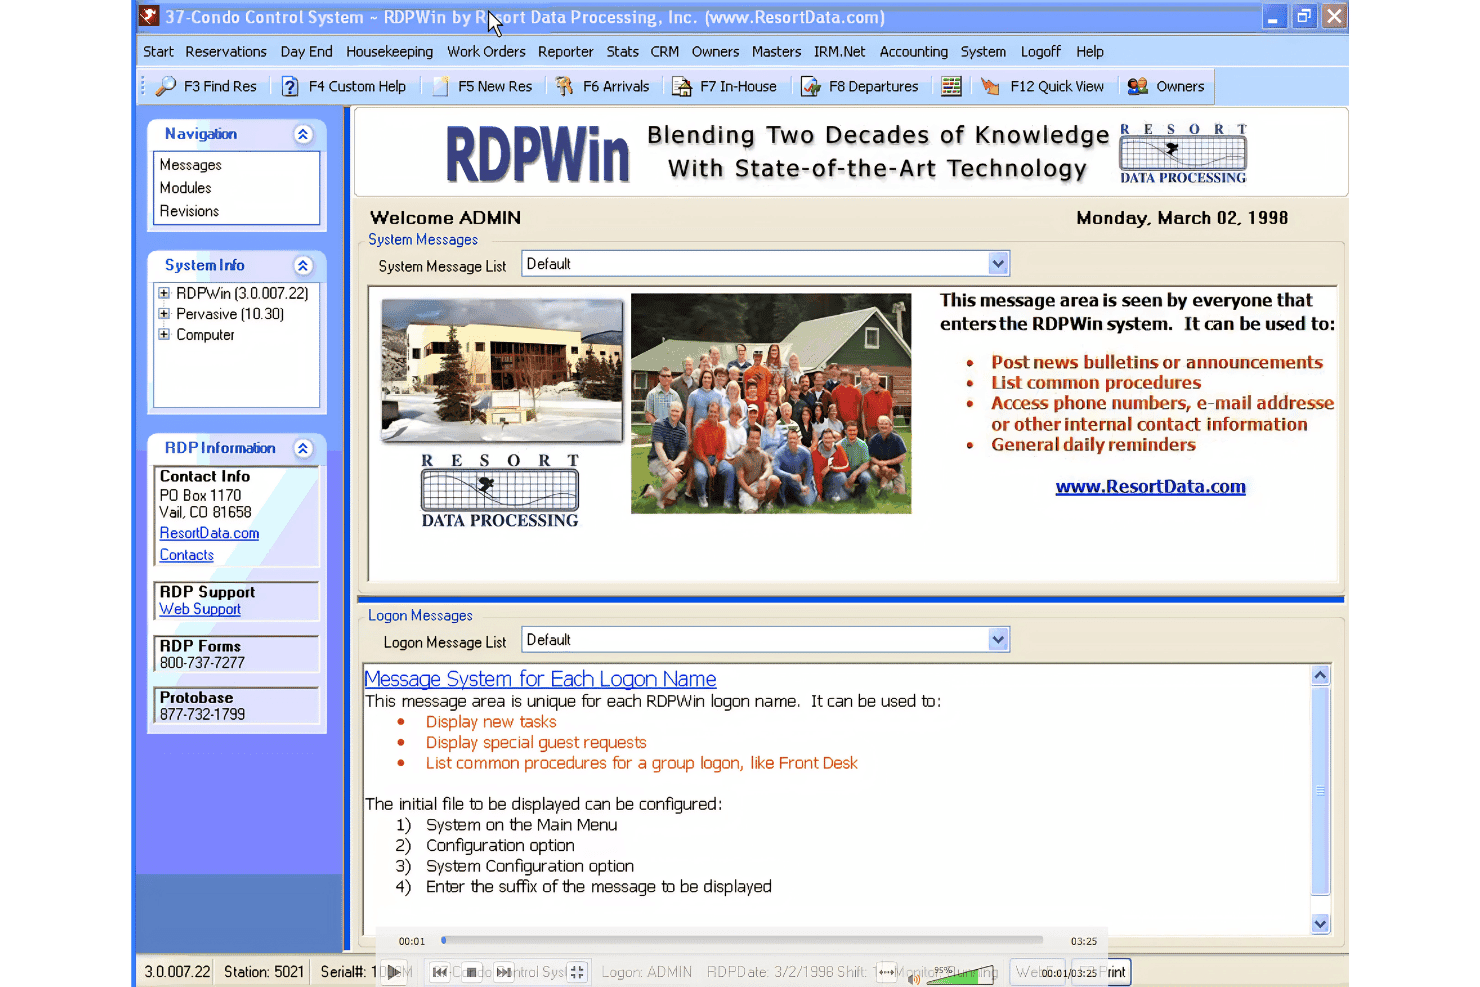Click the speaker mute icon

tap(914, 978)
